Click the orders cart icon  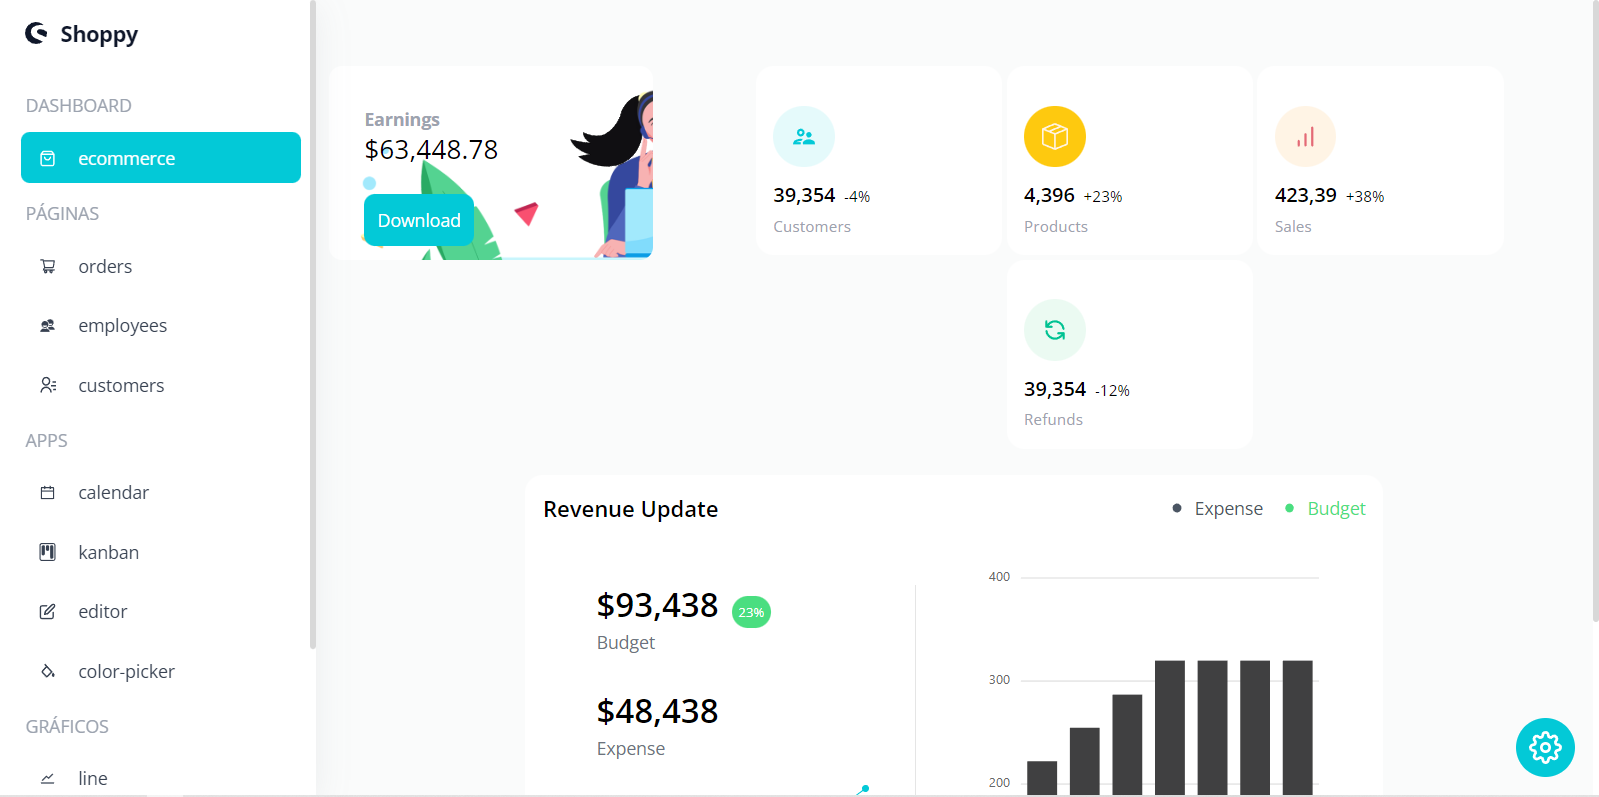point(47,266)
